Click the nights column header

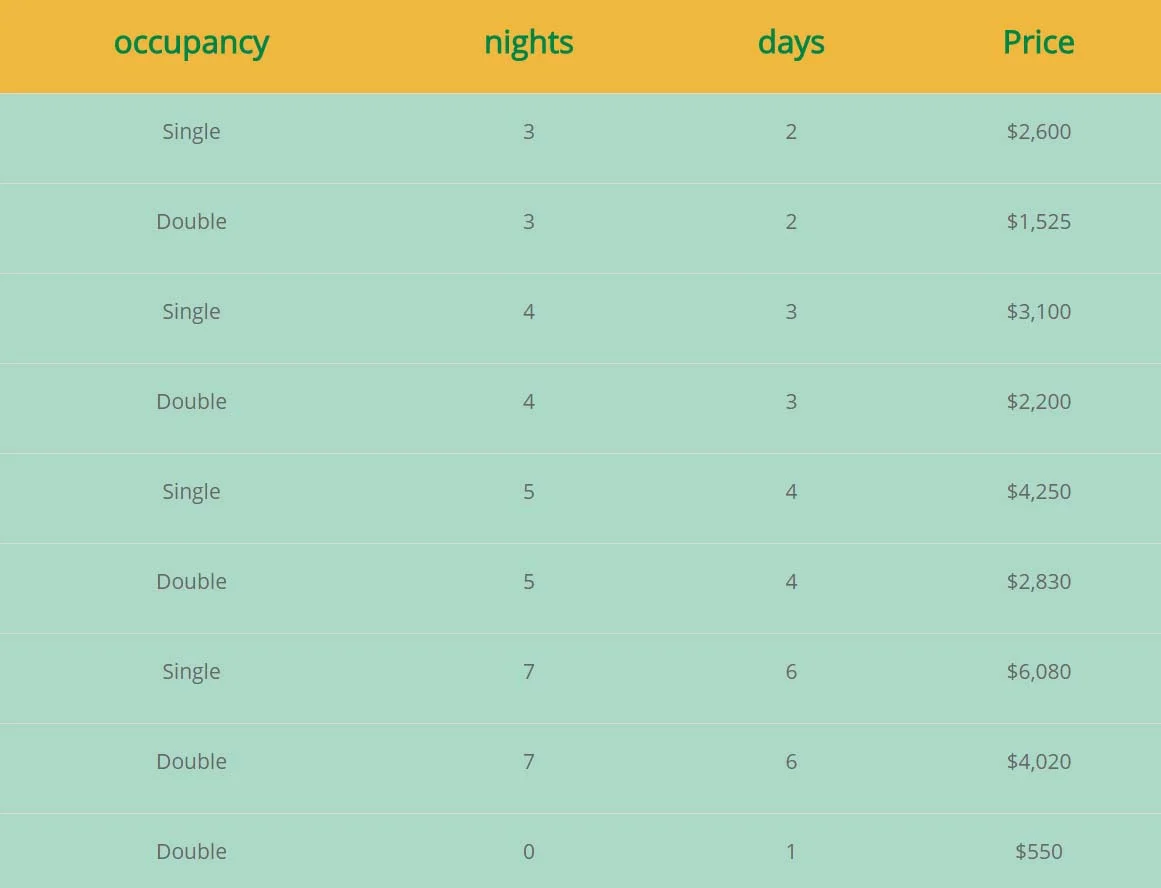[x=529, y=43]
